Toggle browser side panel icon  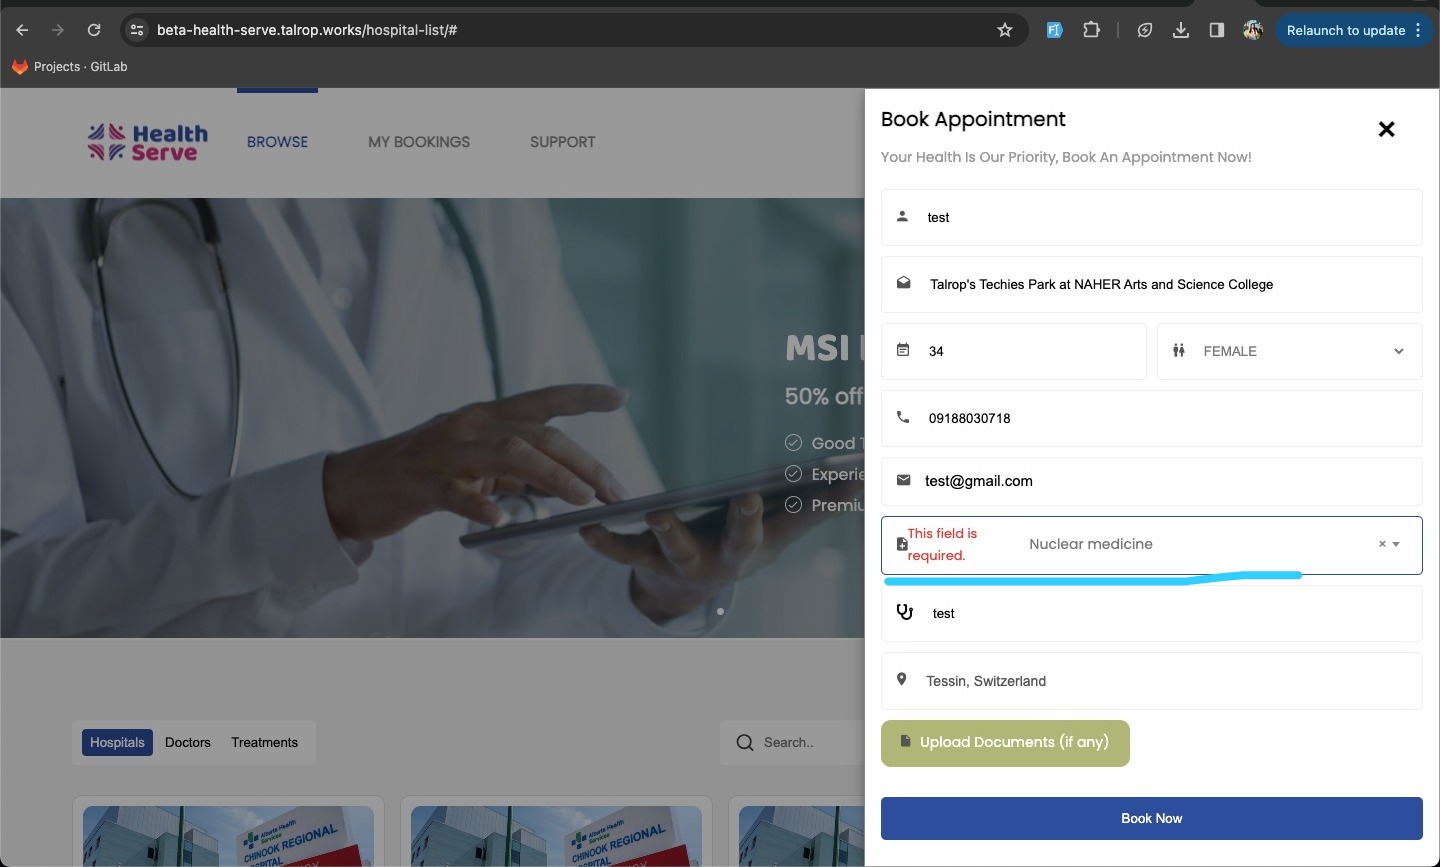pyautogui.click(x=1217, y=30)
